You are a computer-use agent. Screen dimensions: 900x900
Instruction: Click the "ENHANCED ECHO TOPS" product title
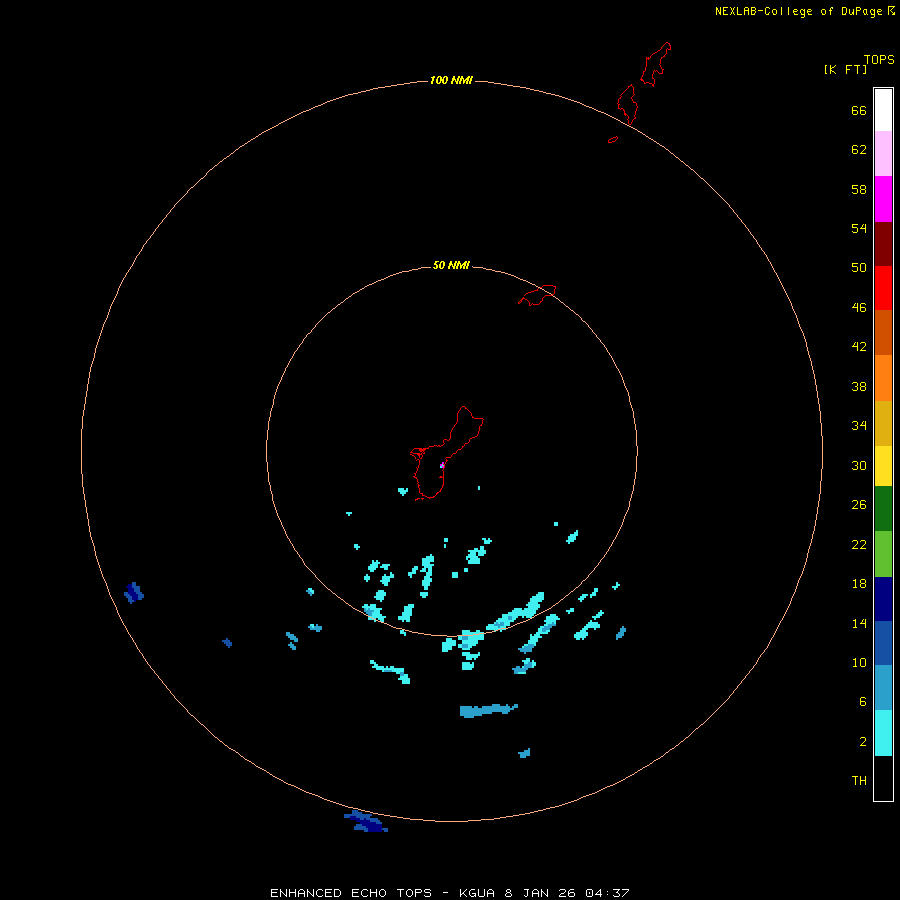(351, 893)
